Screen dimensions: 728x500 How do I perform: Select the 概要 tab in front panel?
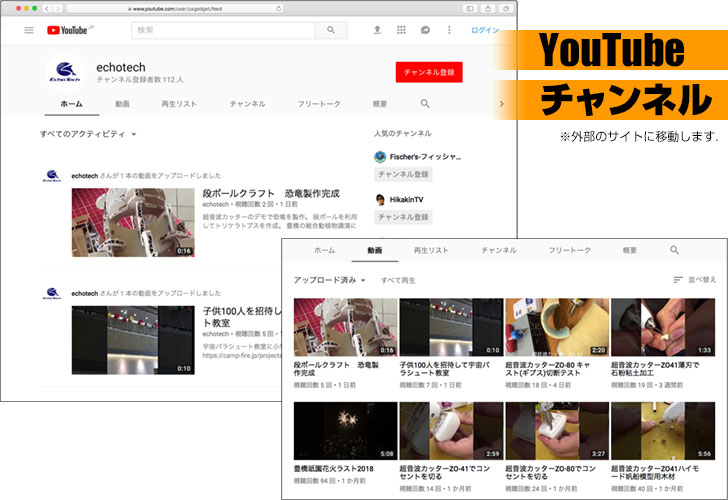[x=630, y=250]
